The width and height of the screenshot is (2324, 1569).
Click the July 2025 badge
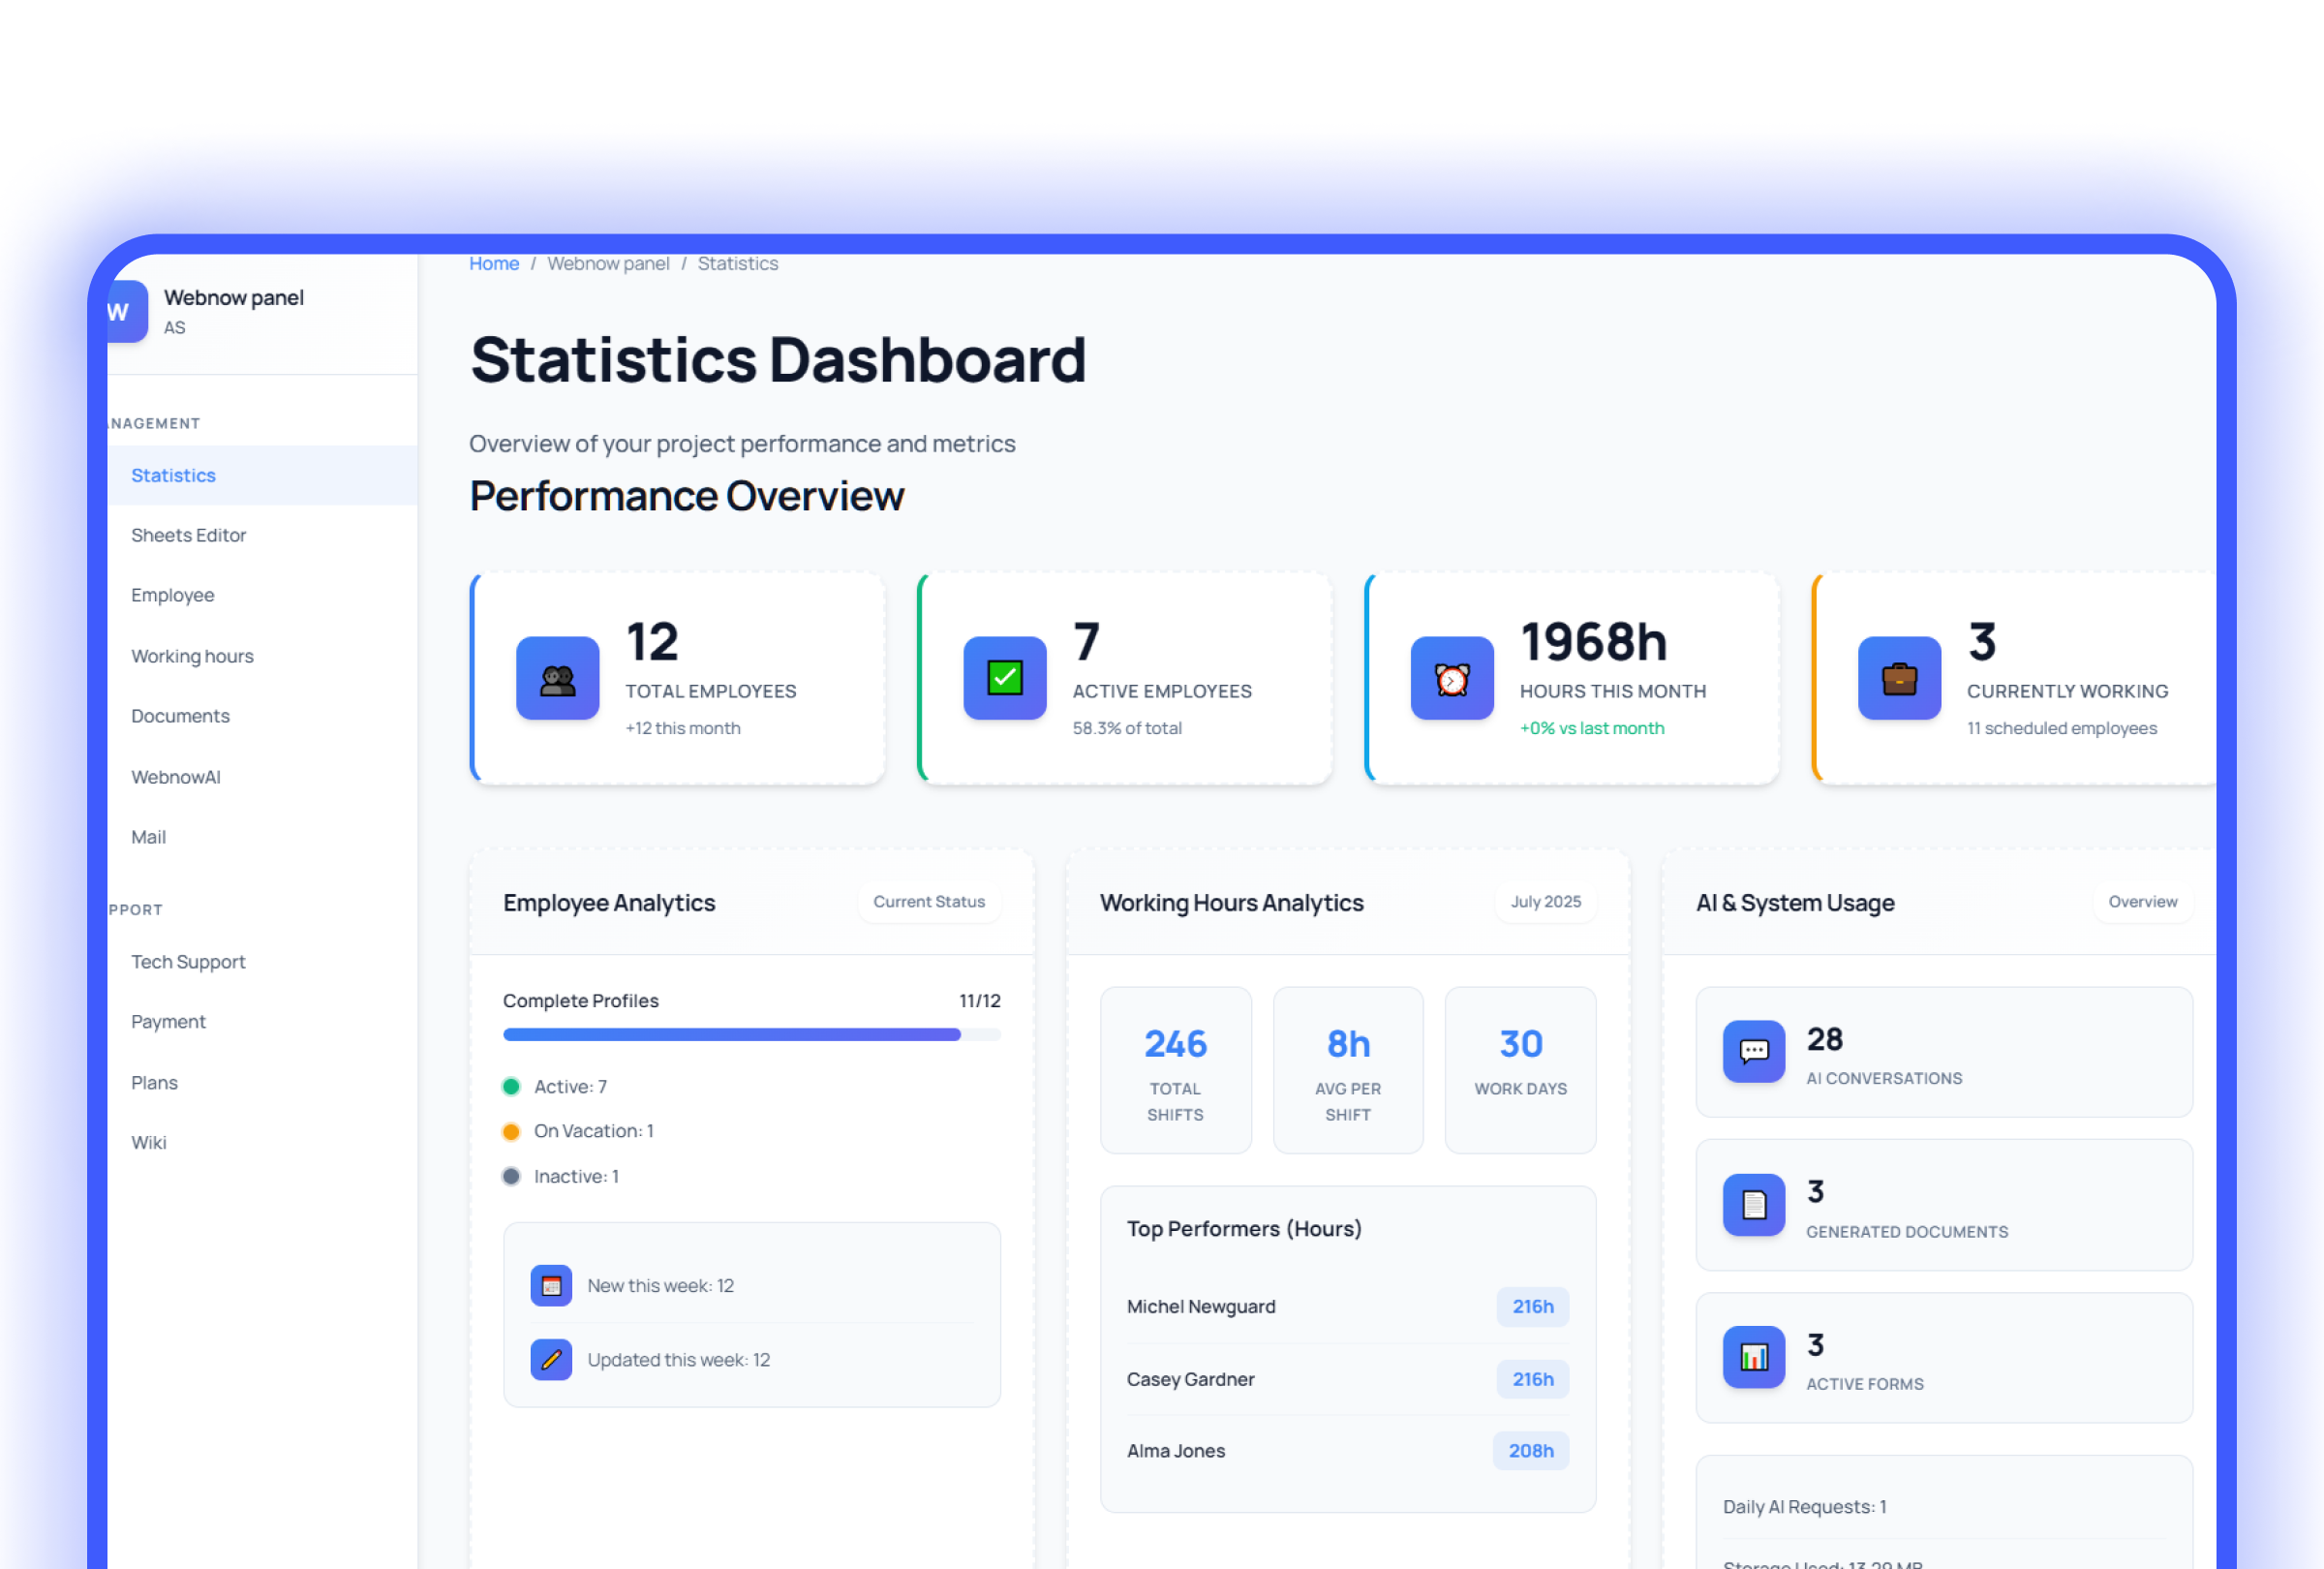[1546, 902]
